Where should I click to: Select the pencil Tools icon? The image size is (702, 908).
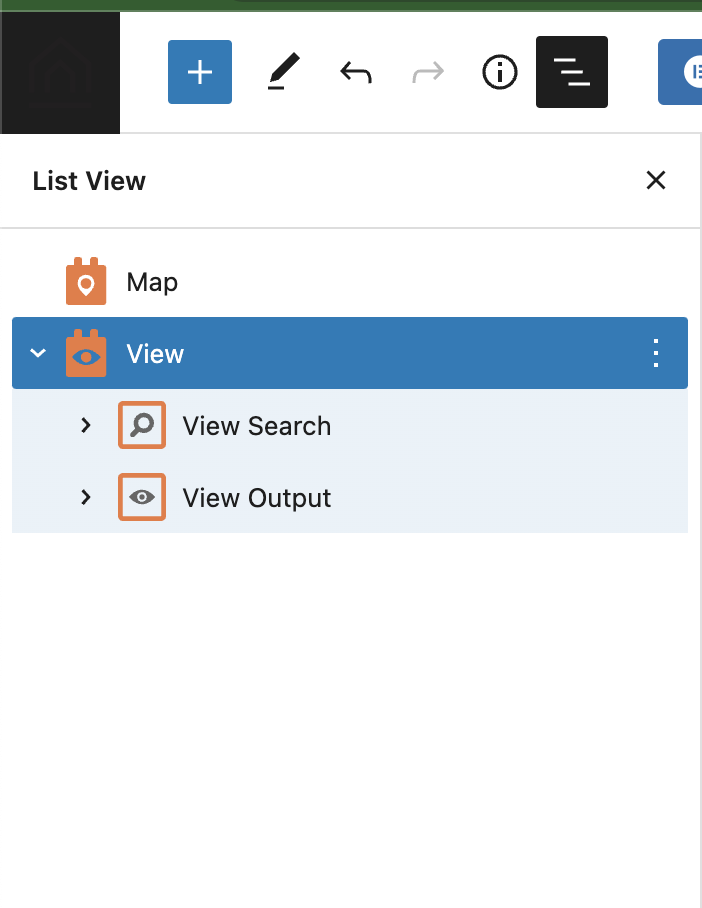pos(284,72)
